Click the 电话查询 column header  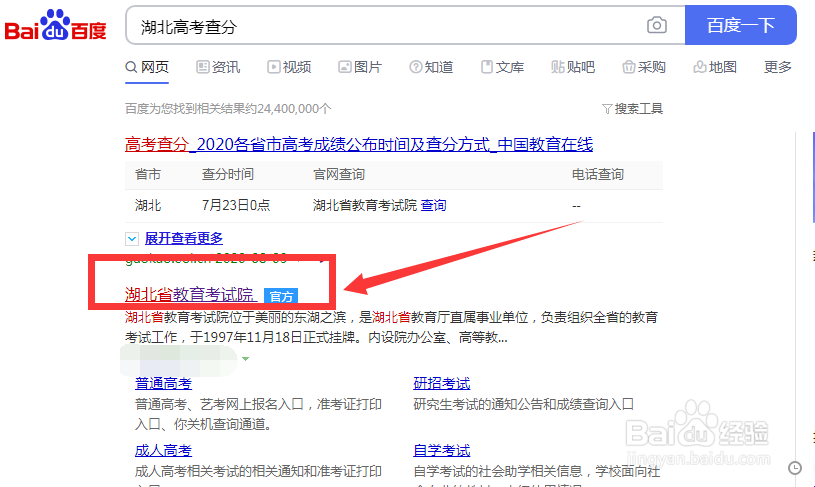[x=598, y=174]
